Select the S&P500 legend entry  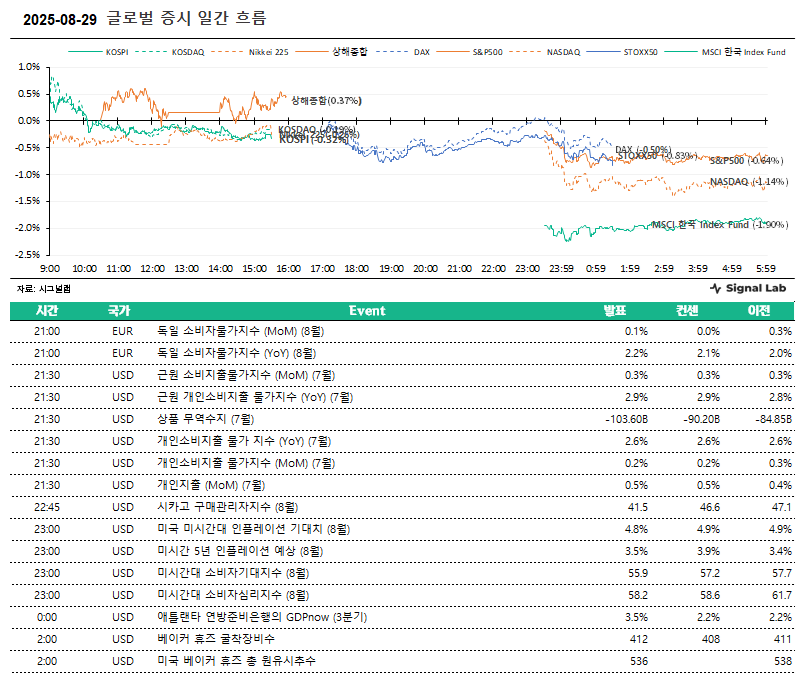click(x=470, y=52)
